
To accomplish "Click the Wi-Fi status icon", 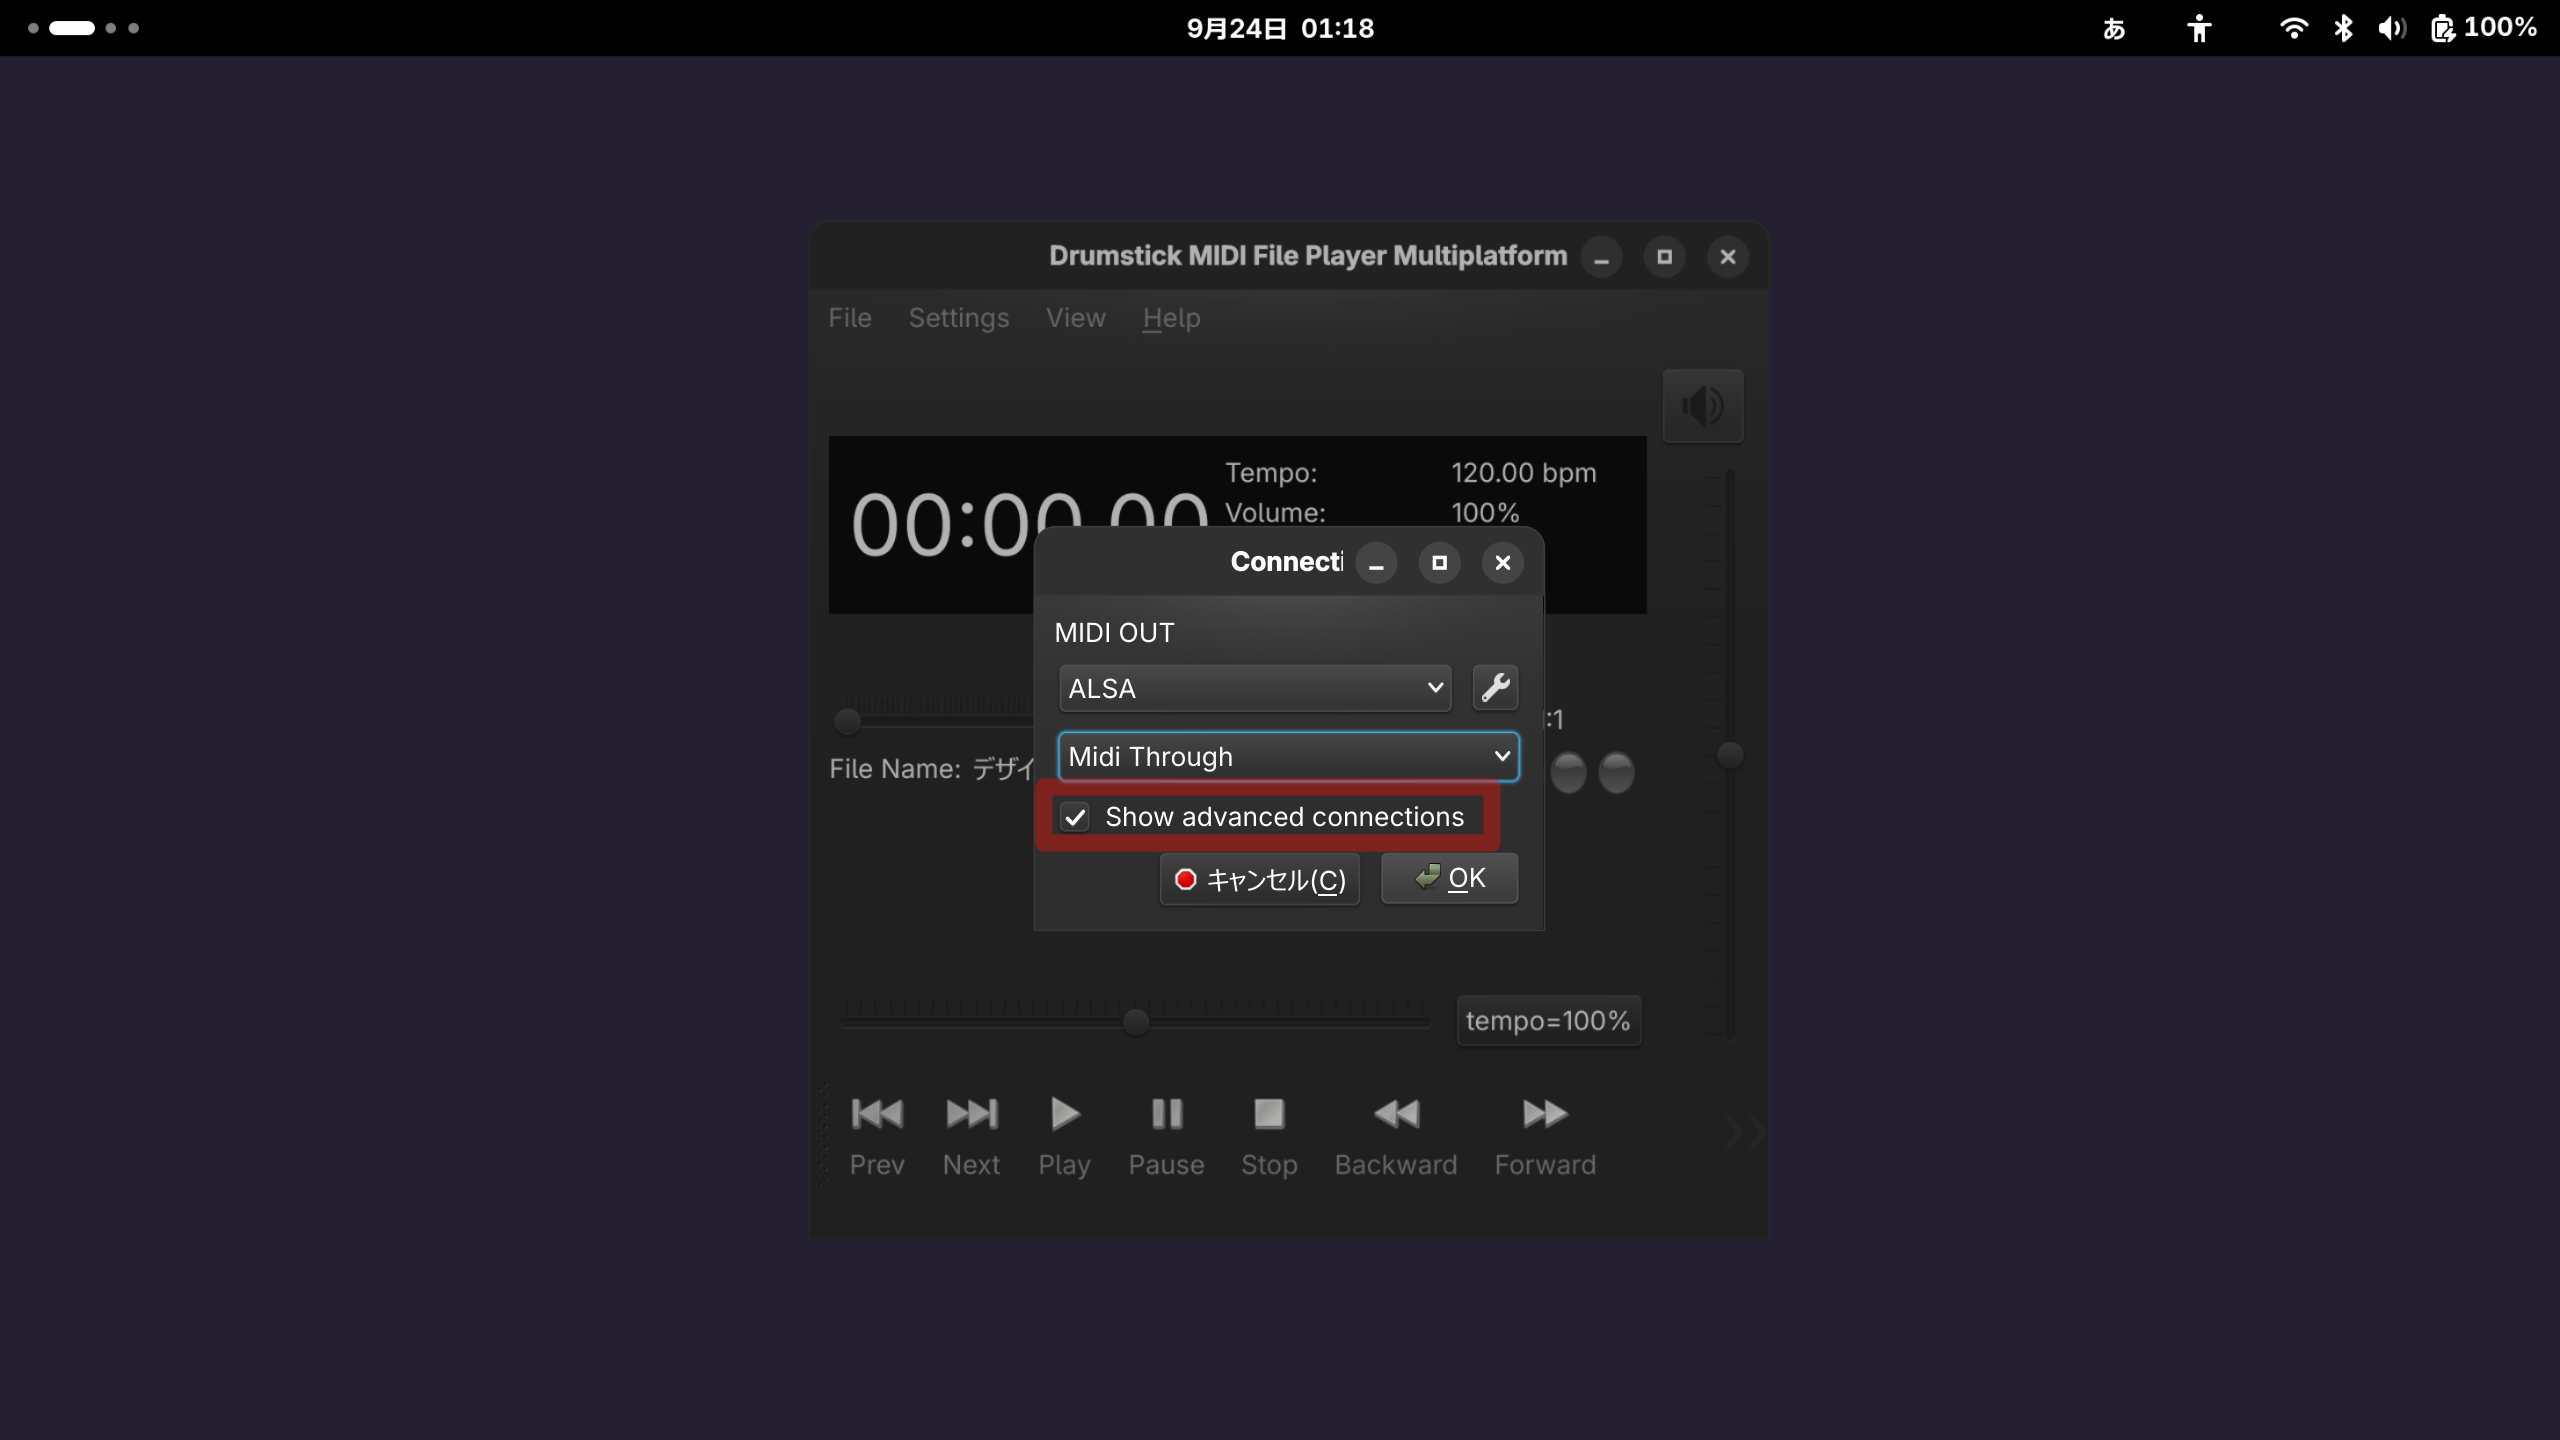I will click(2293, 28).
